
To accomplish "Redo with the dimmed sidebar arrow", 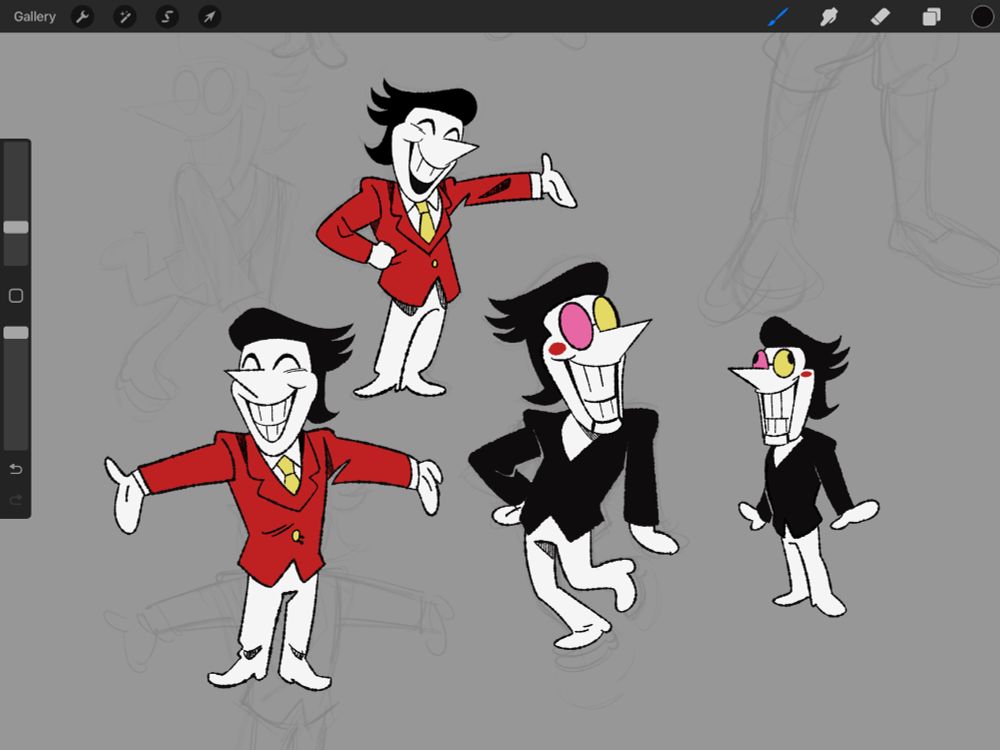I will [16, 499].
